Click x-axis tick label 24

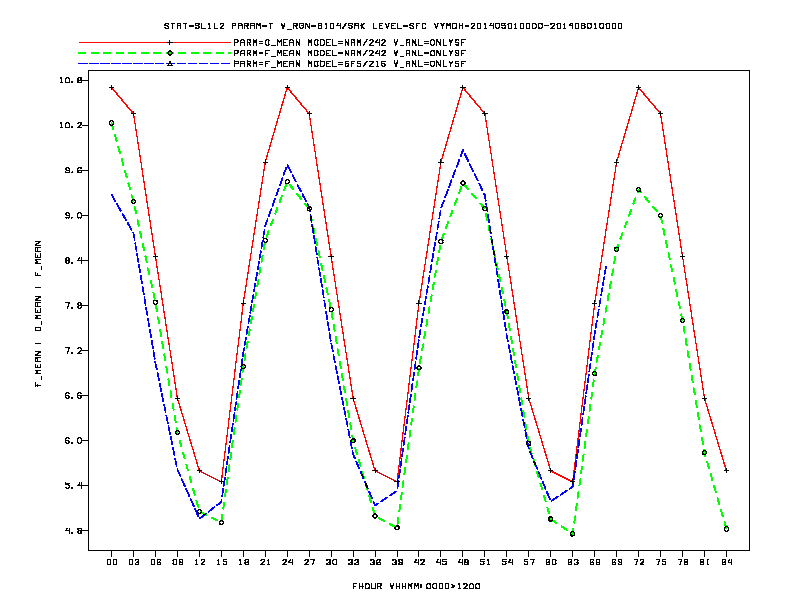tap(287, 562)
